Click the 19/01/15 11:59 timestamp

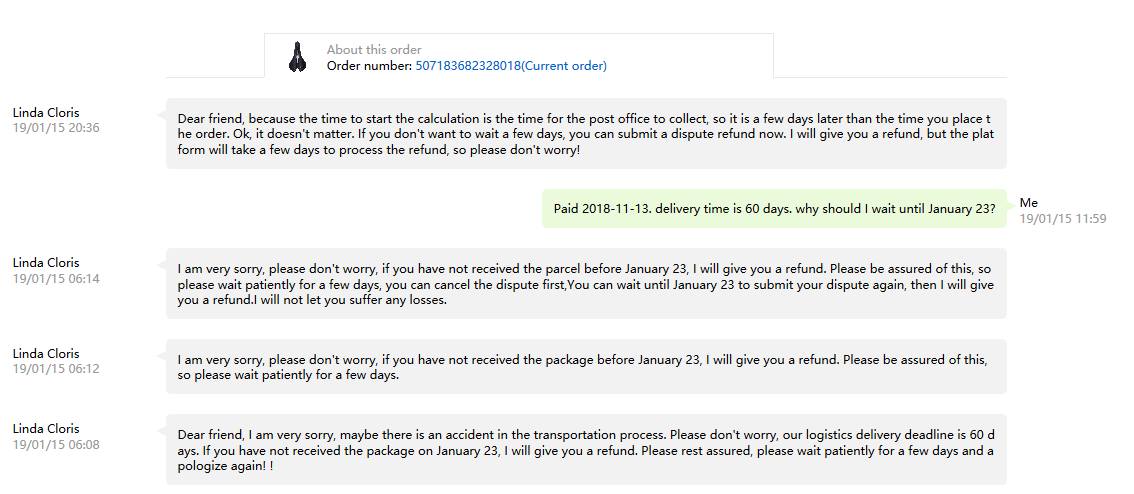(1062, 218)
